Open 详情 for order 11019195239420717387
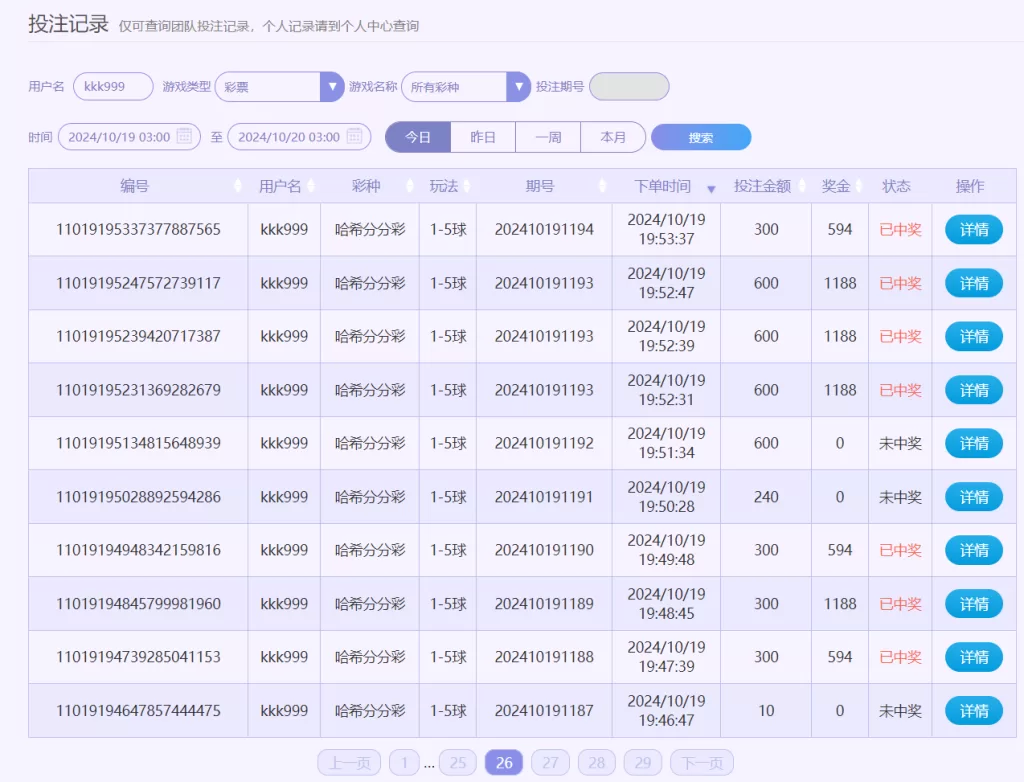This screenshot has height=782, width=1024. [974, 336]
